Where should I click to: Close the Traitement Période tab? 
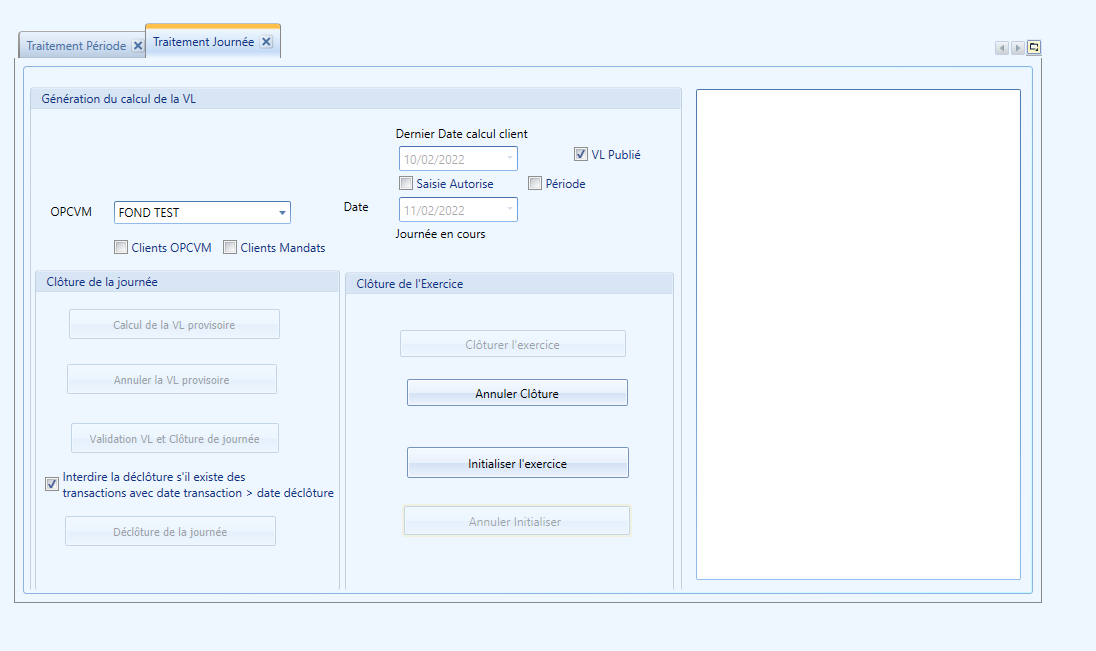[x=138, y=45]
